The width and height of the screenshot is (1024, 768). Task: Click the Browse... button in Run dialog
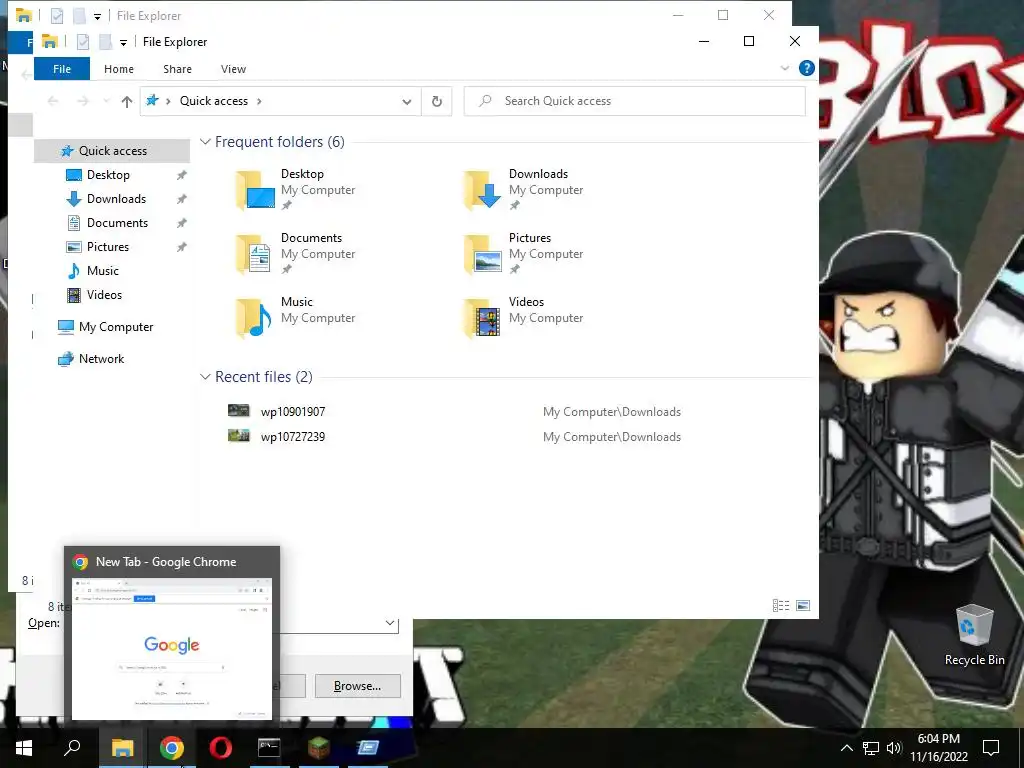[x=357, y=686]
